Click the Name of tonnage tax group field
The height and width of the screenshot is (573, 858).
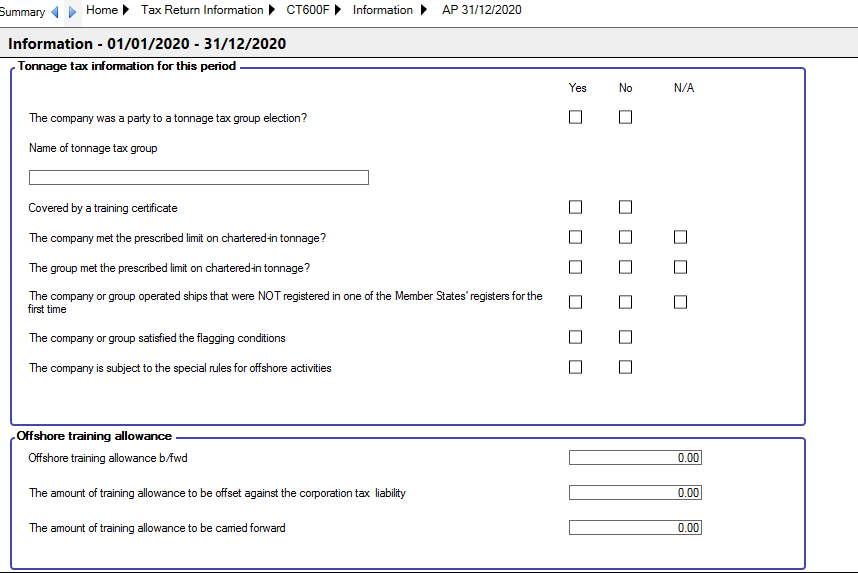pyautogui.click(x=199, y=177)
